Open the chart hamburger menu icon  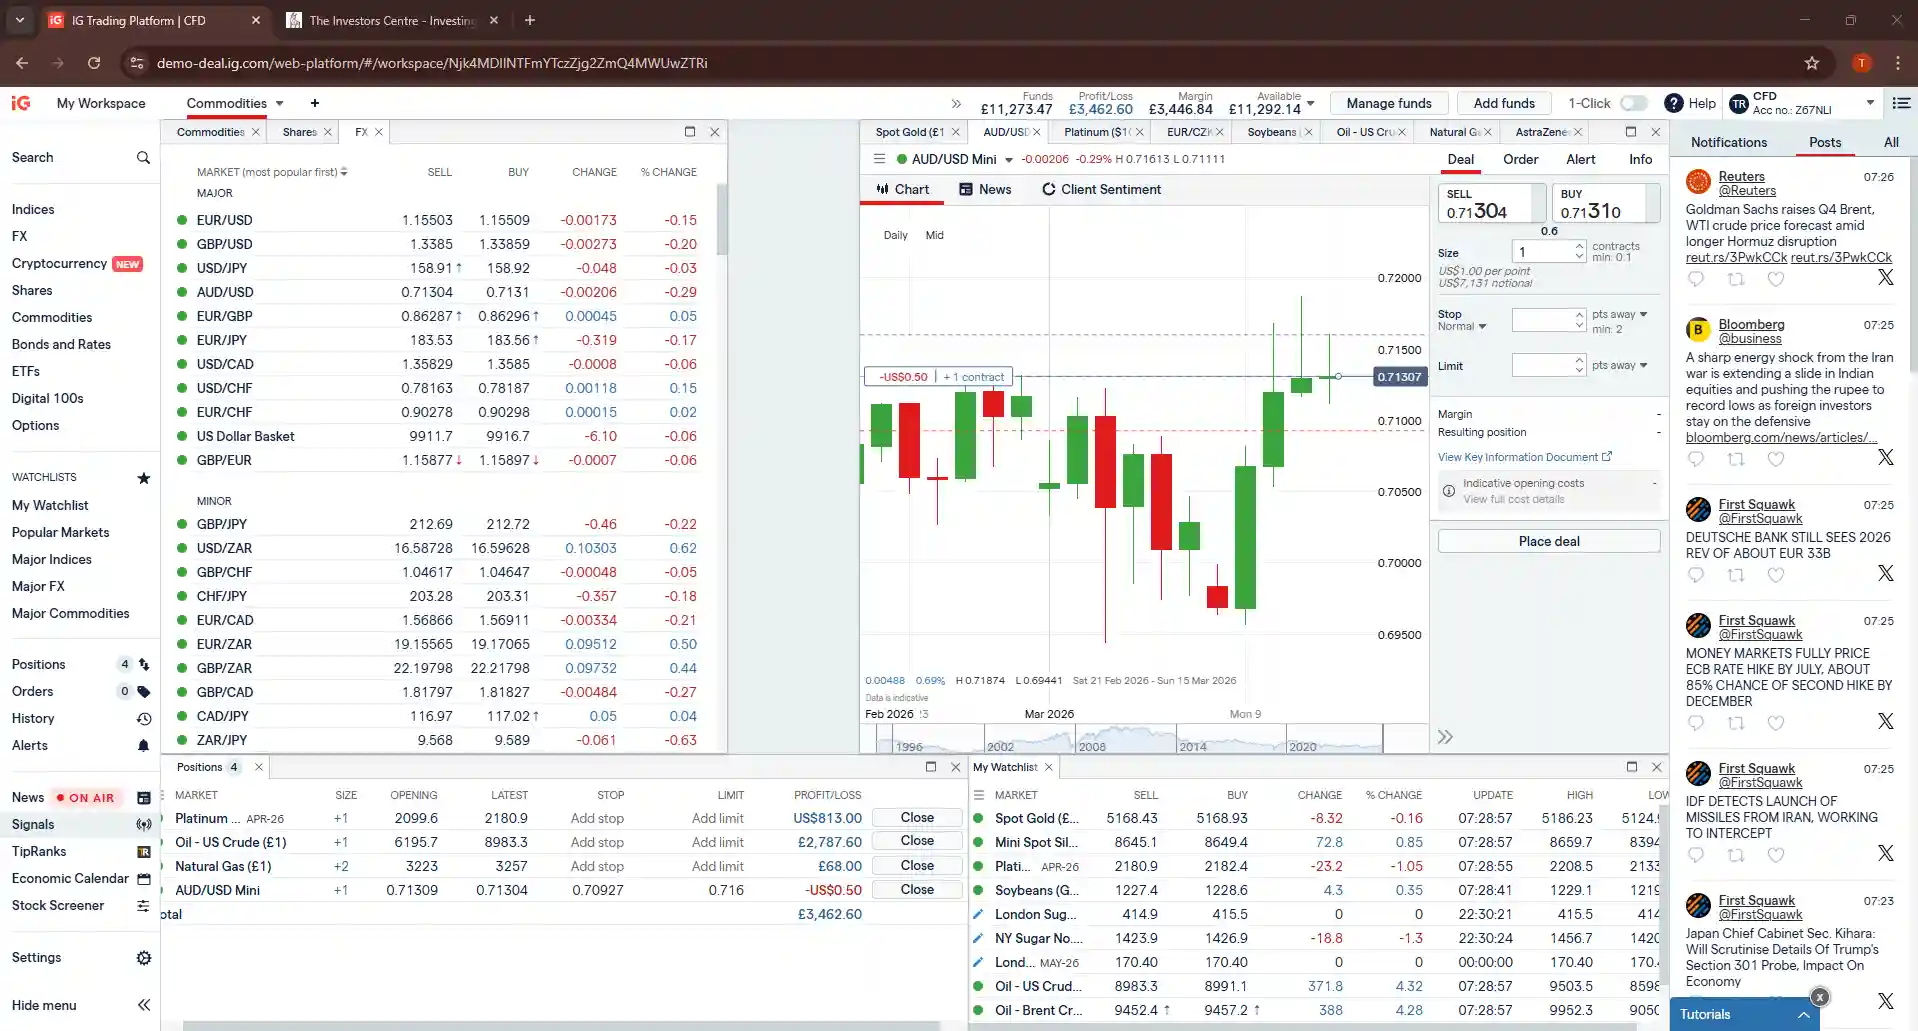[x=879, y=159]
